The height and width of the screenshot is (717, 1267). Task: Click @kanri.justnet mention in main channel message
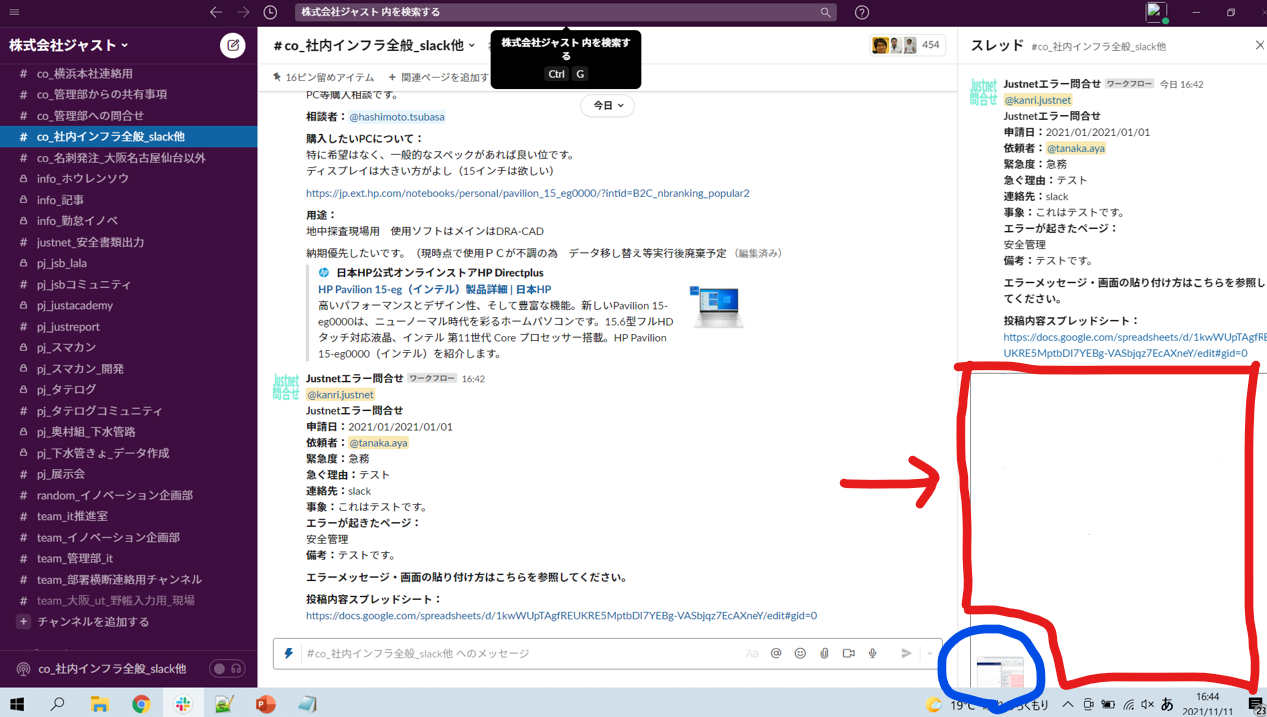click(340, 395)
